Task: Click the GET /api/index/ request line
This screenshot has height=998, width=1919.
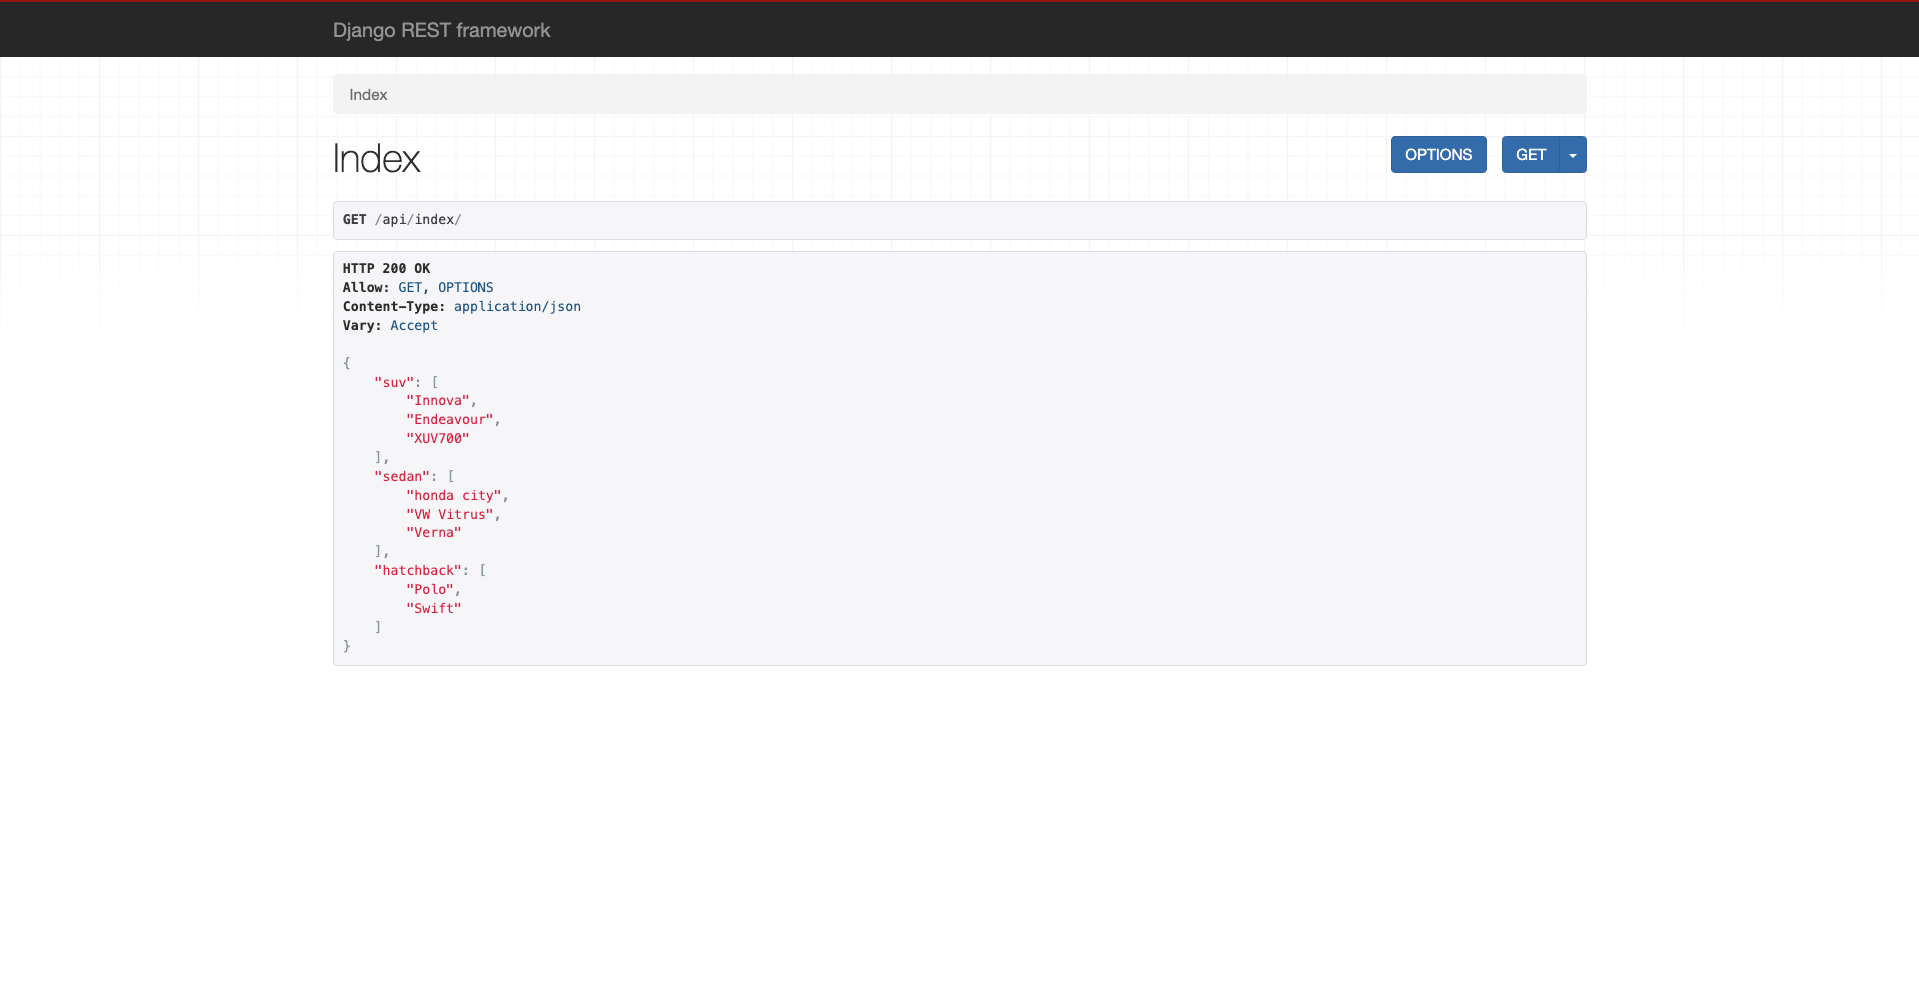Action: point(402,220)
